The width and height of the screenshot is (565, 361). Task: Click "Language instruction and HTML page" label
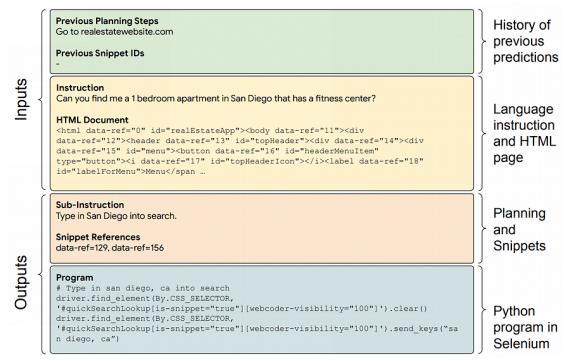pyautogui.click(x=524, y=133)
